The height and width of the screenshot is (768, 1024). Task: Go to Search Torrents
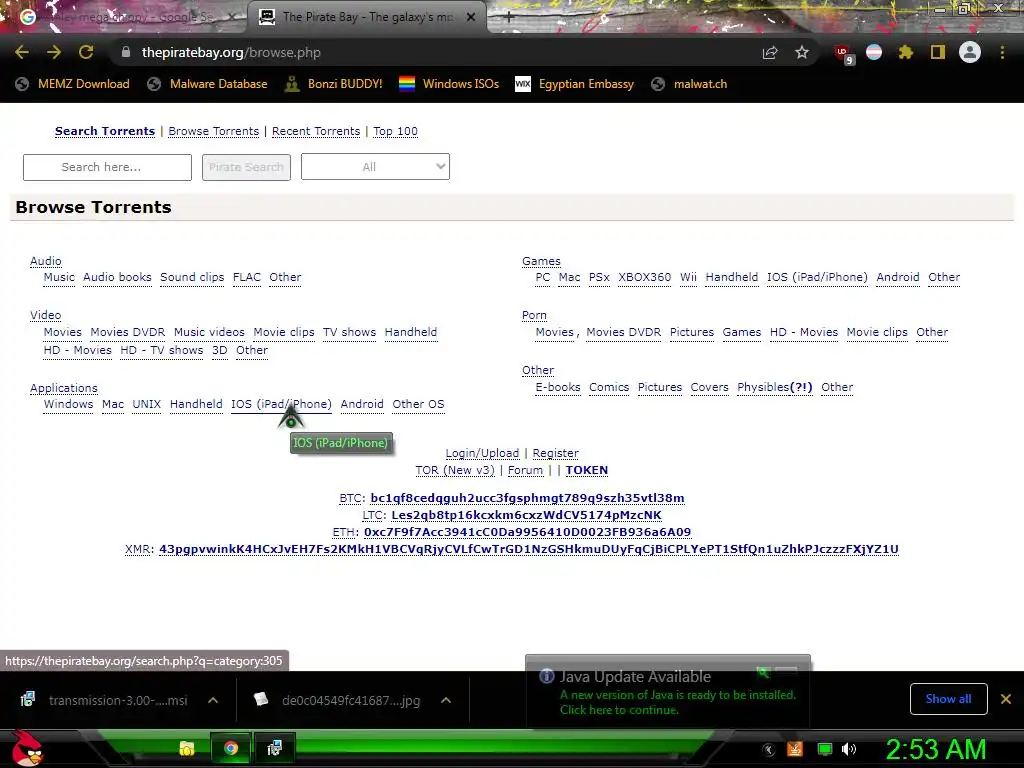coord(105,131)
